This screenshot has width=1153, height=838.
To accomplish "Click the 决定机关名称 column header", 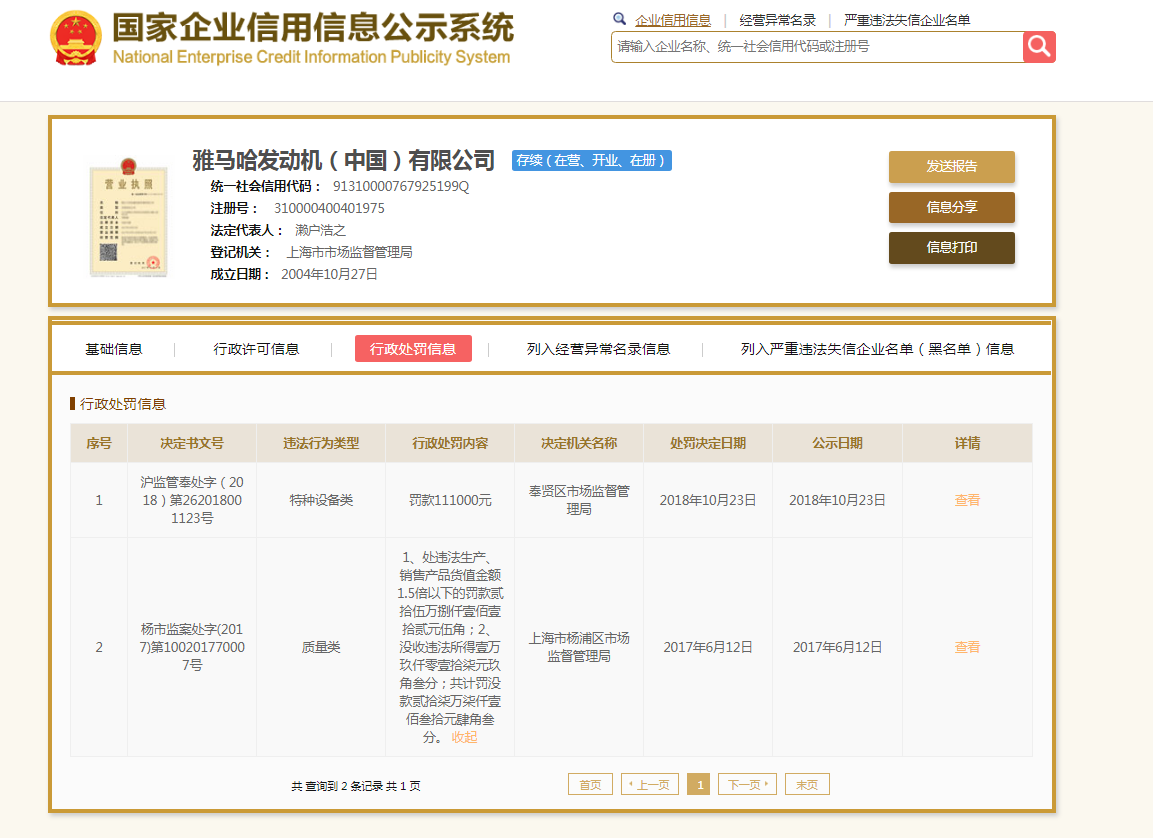I will point(579,443).
